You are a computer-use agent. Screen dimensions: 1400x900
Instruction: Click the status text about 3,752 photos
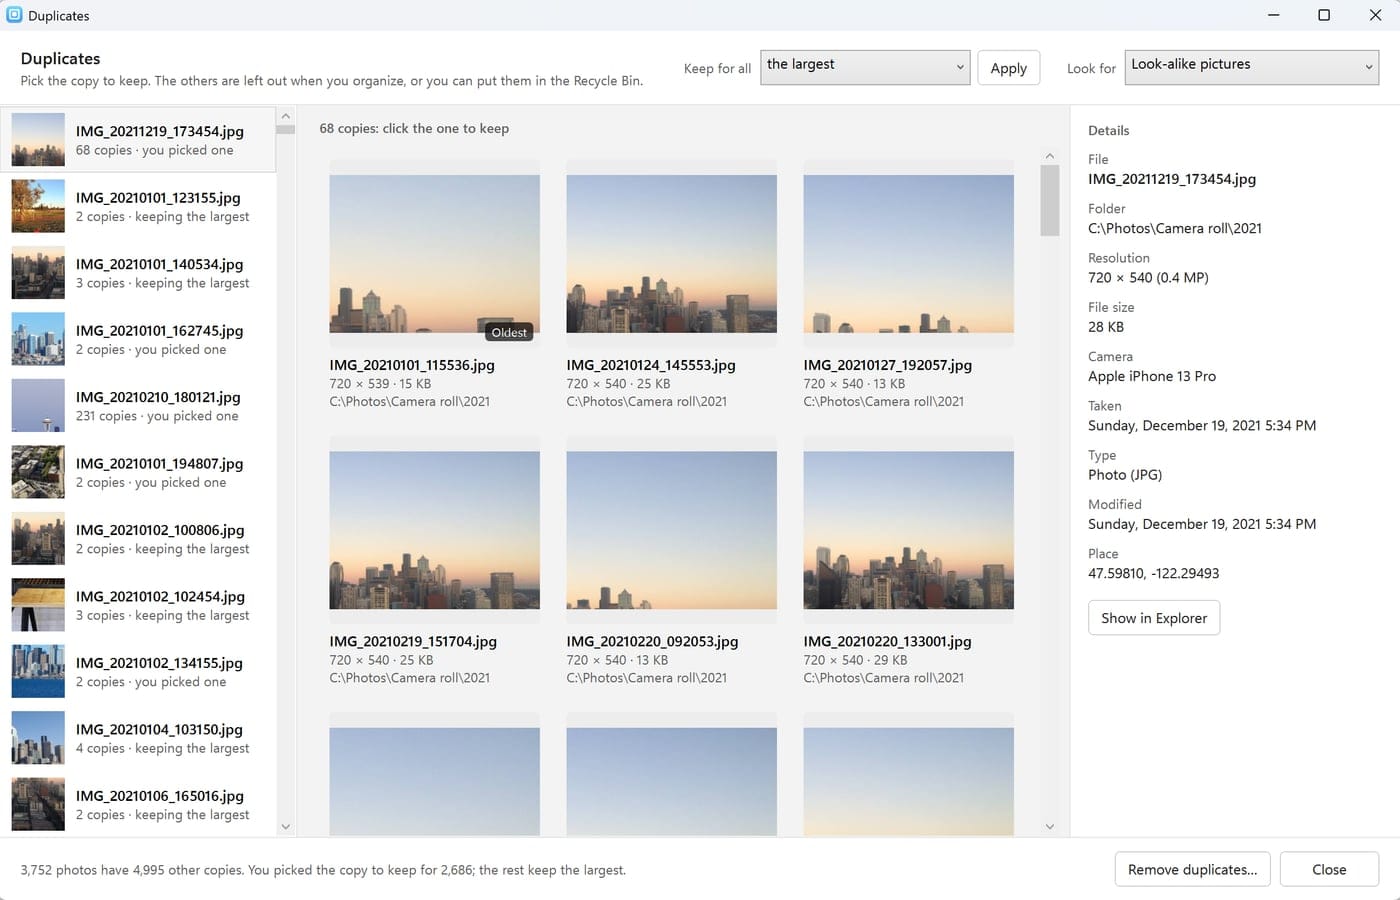[x=323, y=870]
